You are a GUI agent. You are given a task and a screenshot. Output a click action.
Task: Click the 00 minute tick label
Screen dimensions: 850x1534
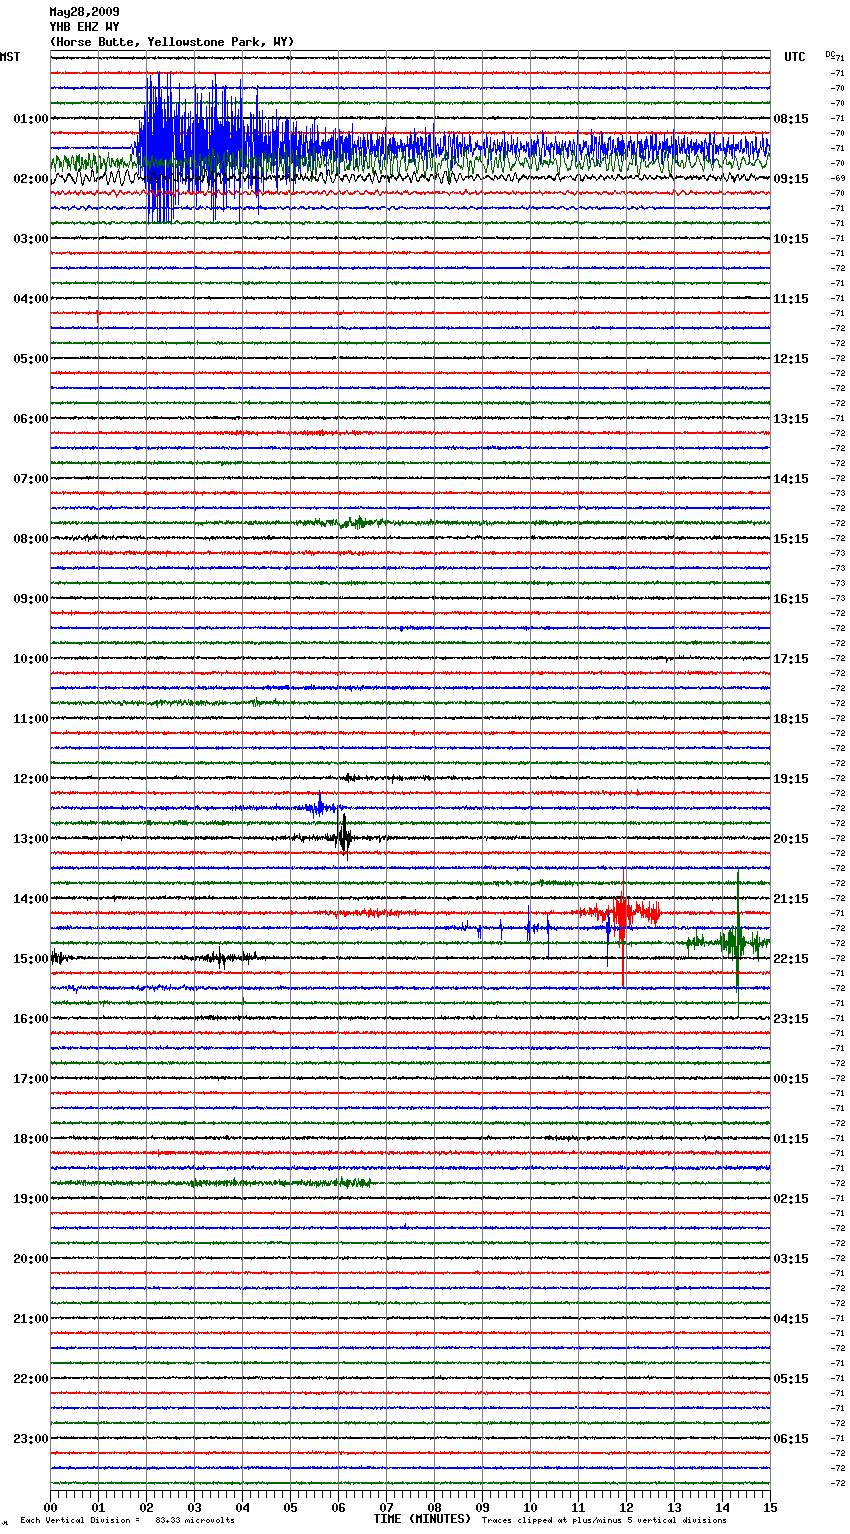coord(50,1507)
